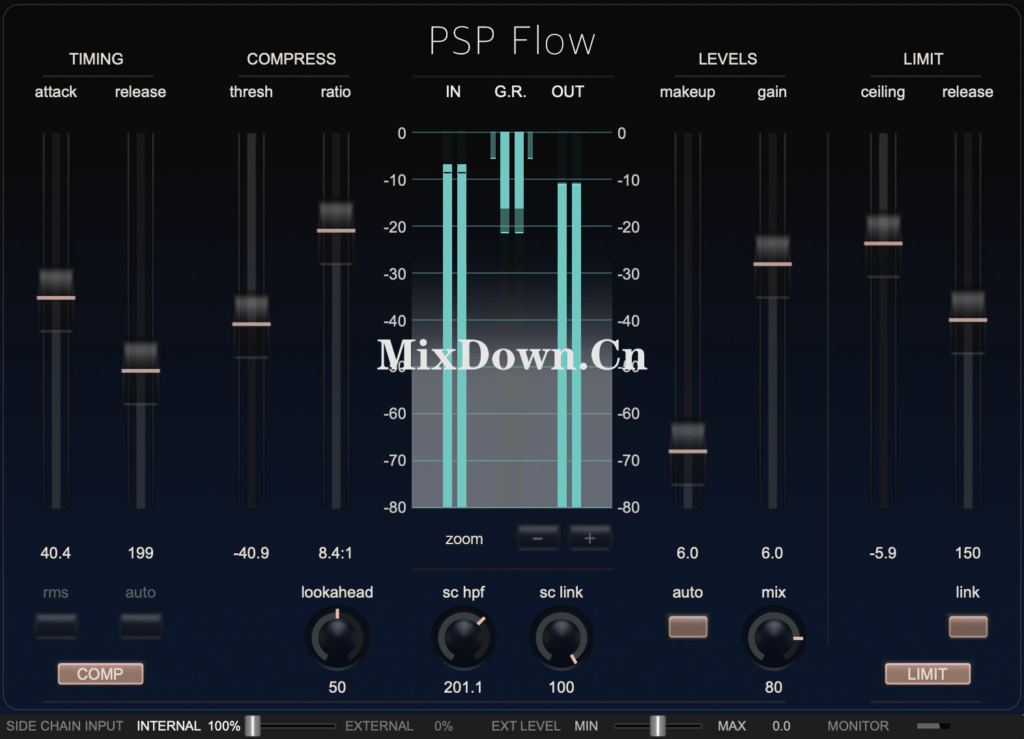Click the ratio value 8.4:1
The image size is (1024, 739).
coord(336,553)
